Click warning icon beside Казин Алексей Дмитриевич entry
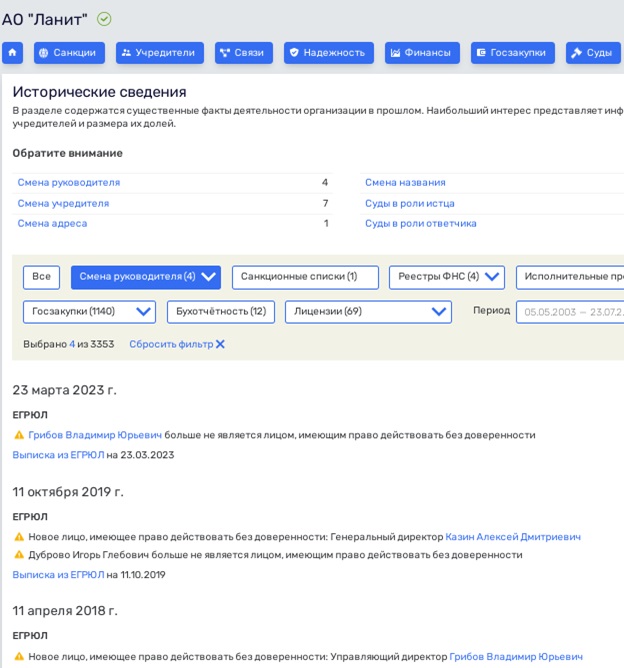This screenshot has width=624, height=668. click(x=19, y=537)
